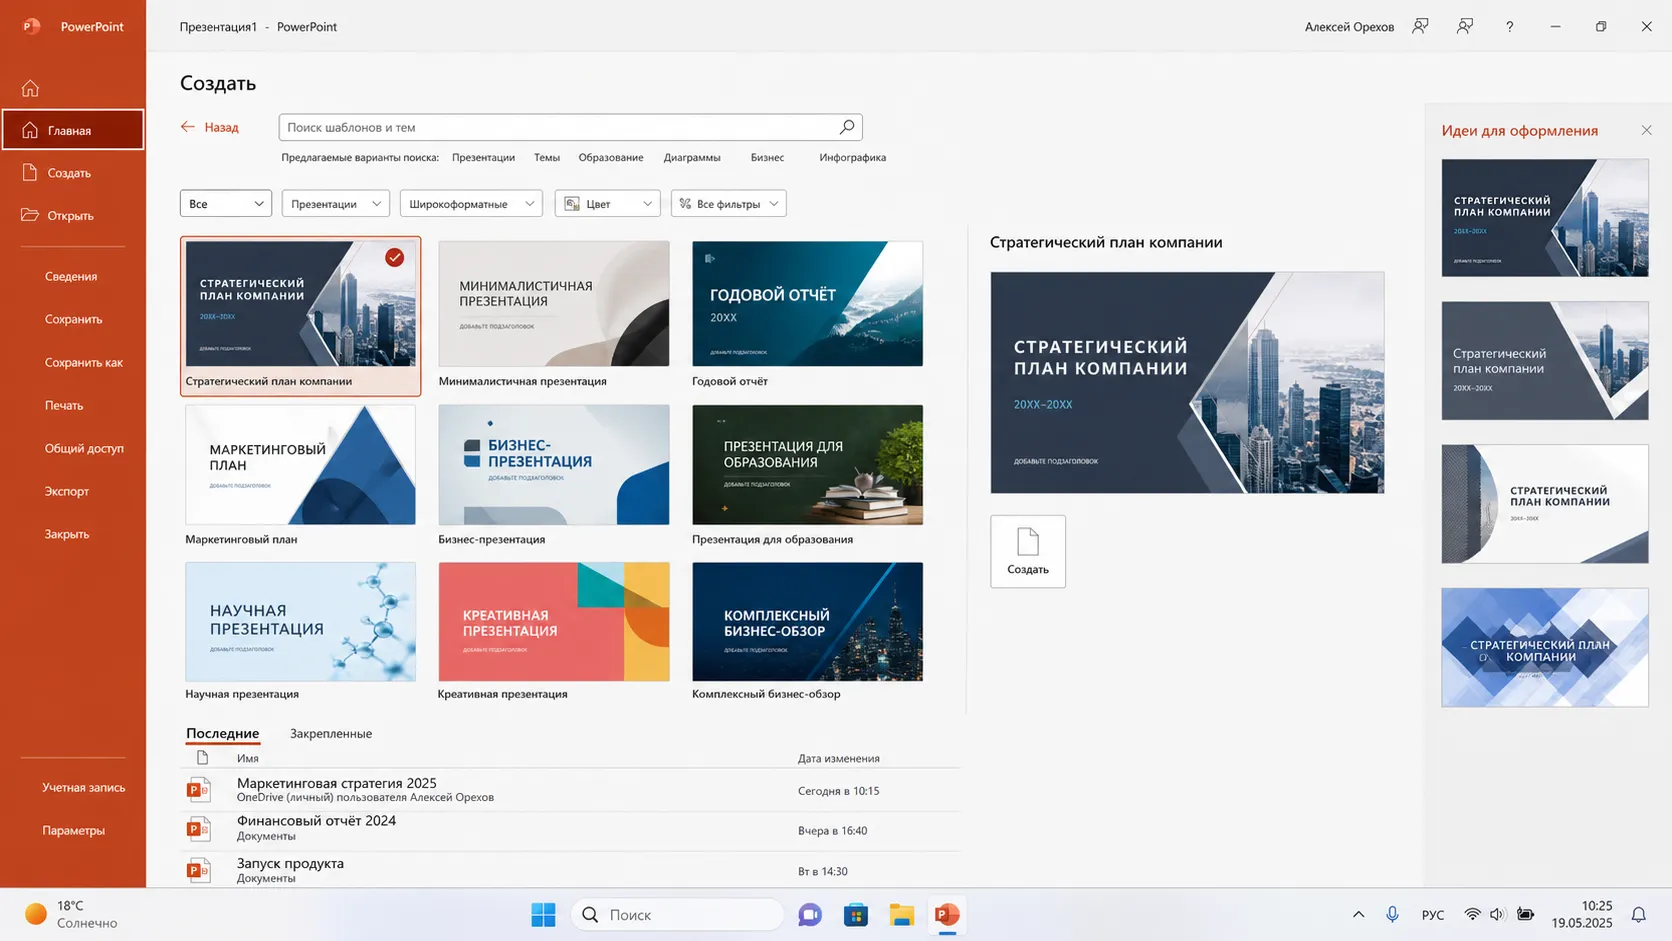Click the Инфографика suggested search link
The width and height of the screenshot is (1672, 941).
click(853, 157)
